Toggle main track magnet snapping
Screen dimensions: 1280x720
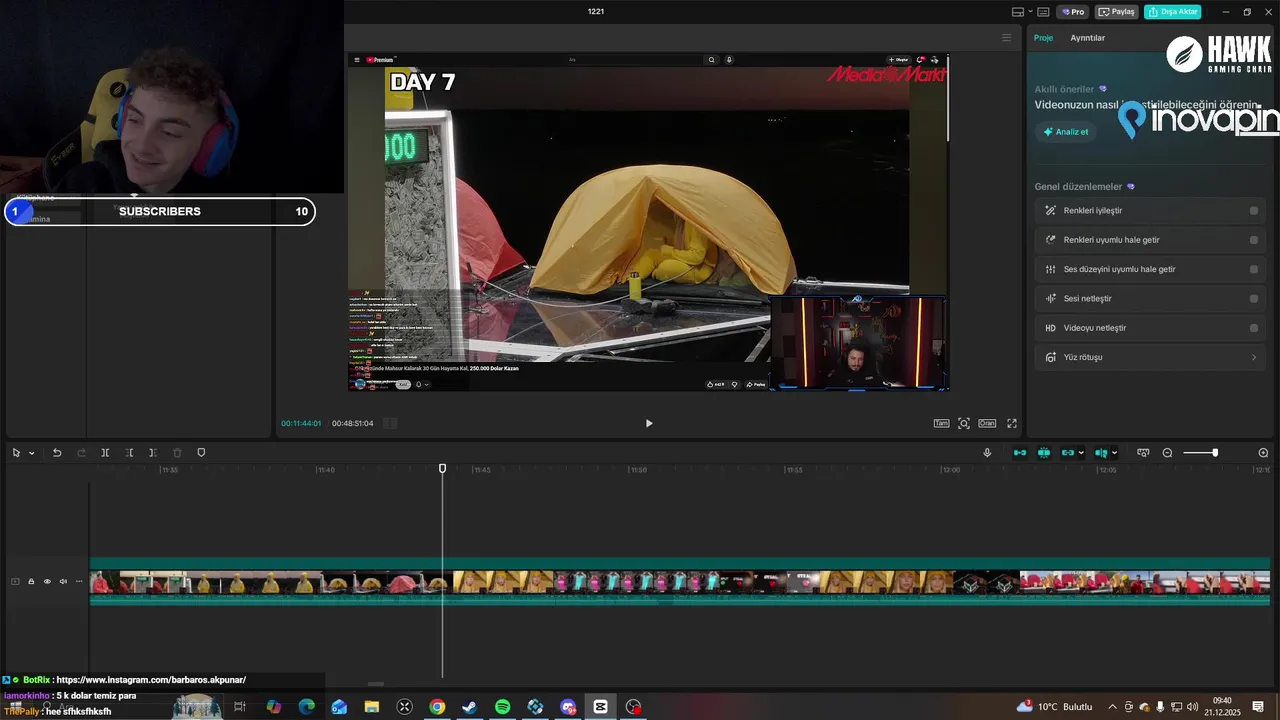1020,453
